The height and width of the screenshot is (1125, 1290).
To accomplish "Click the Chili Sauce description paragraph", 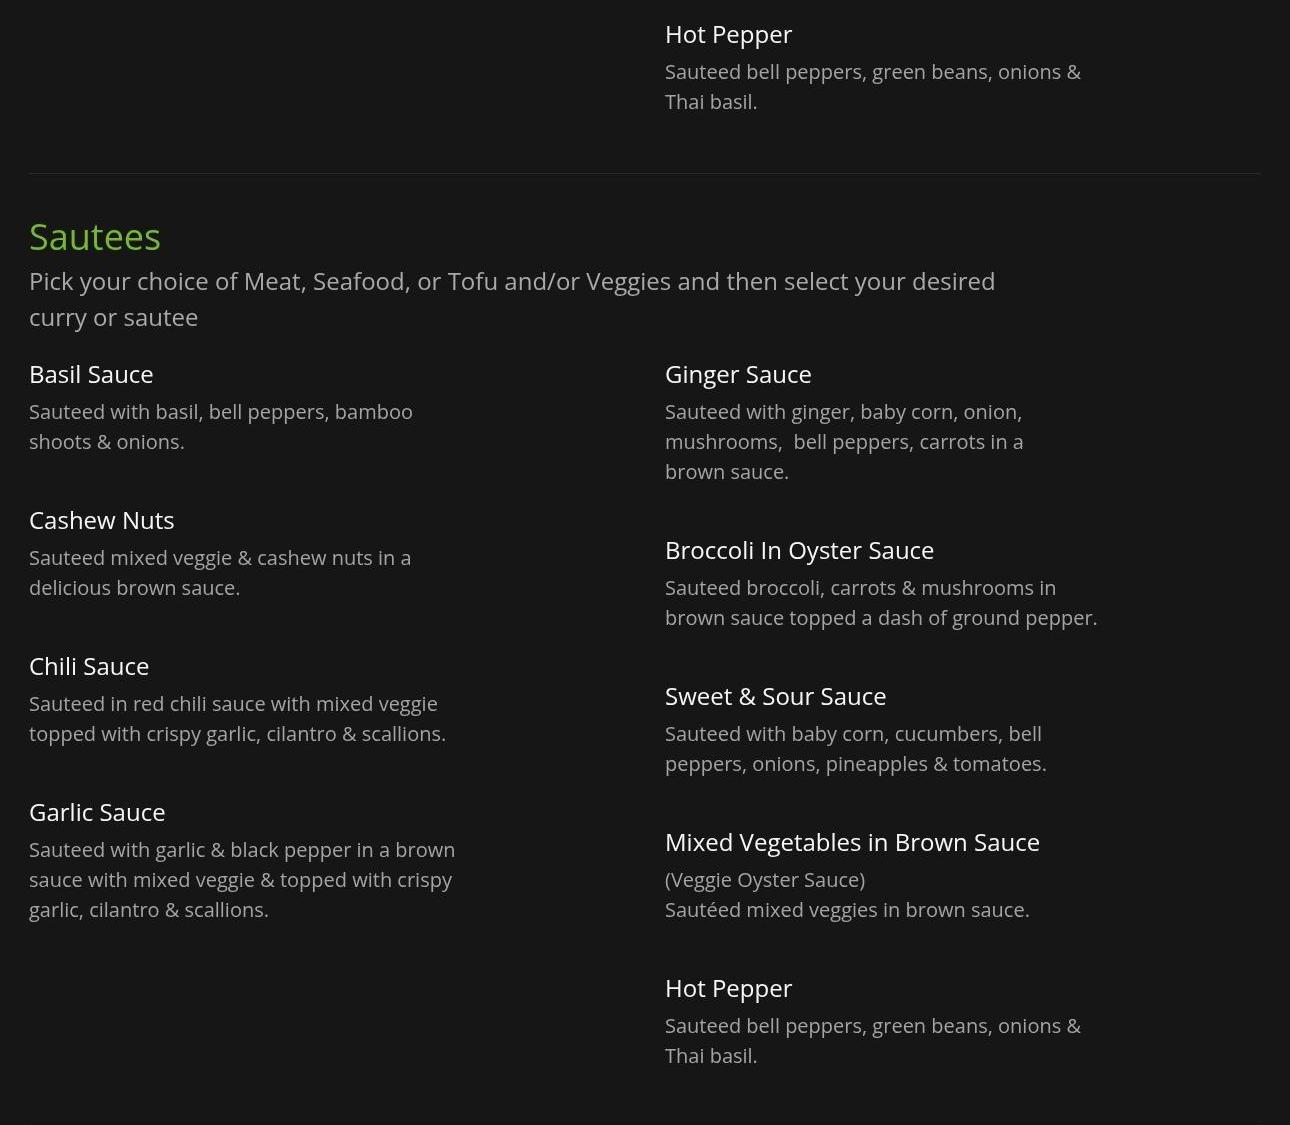I will click(237, 719).
